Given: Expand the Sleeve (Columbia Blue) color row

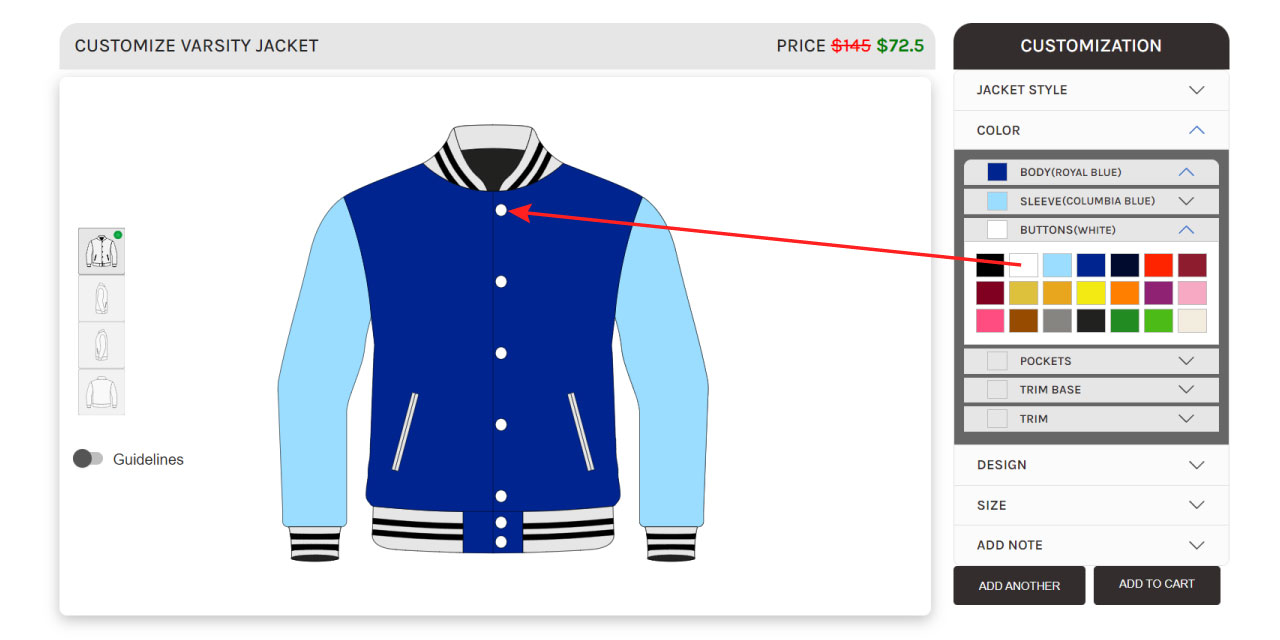Looking at the screenshot, I should (1091, 201).
